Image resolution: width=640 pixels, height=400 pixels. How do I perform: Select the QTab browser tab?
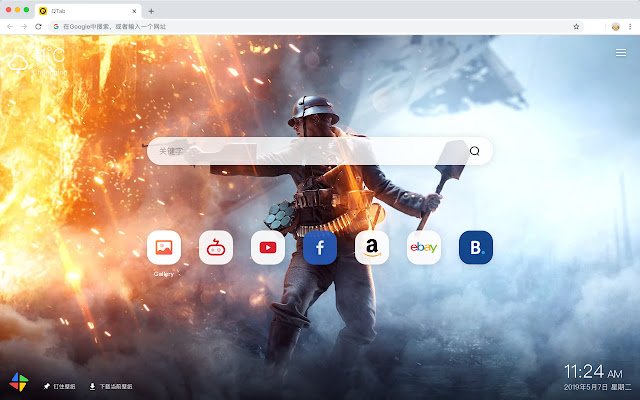pos(88,11)
